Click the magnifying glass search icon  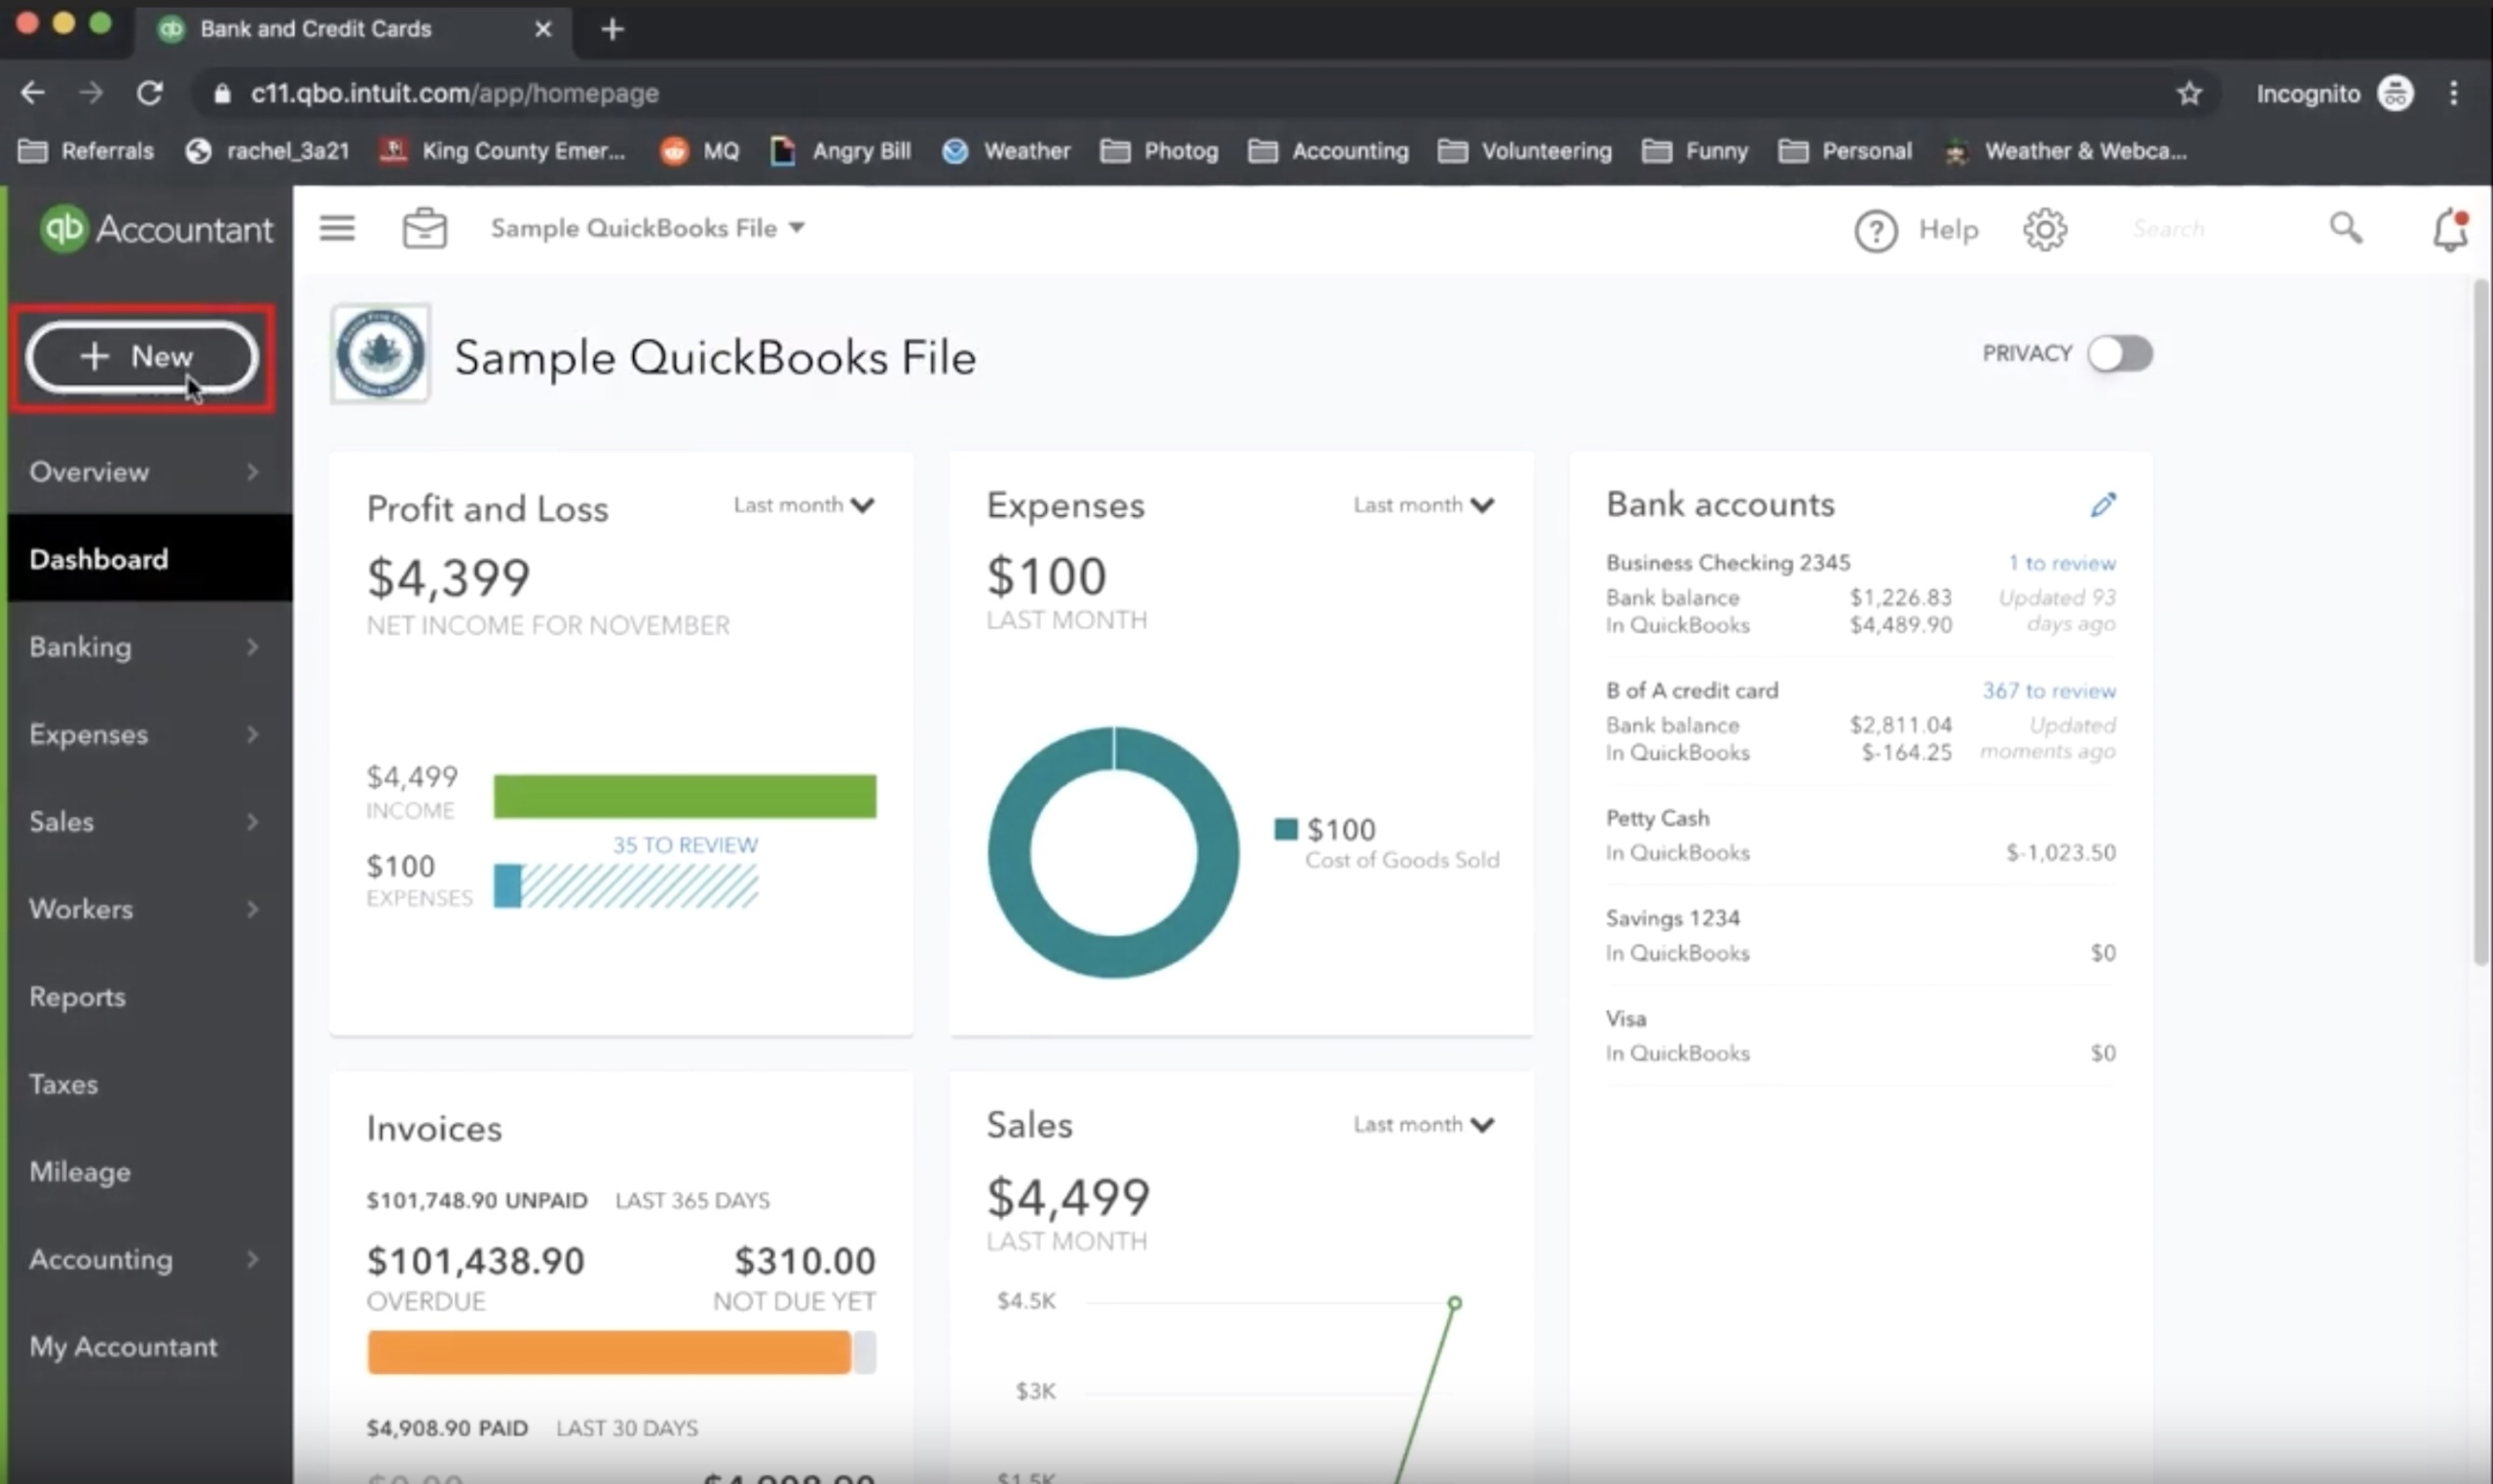[x=2345, y=229]
